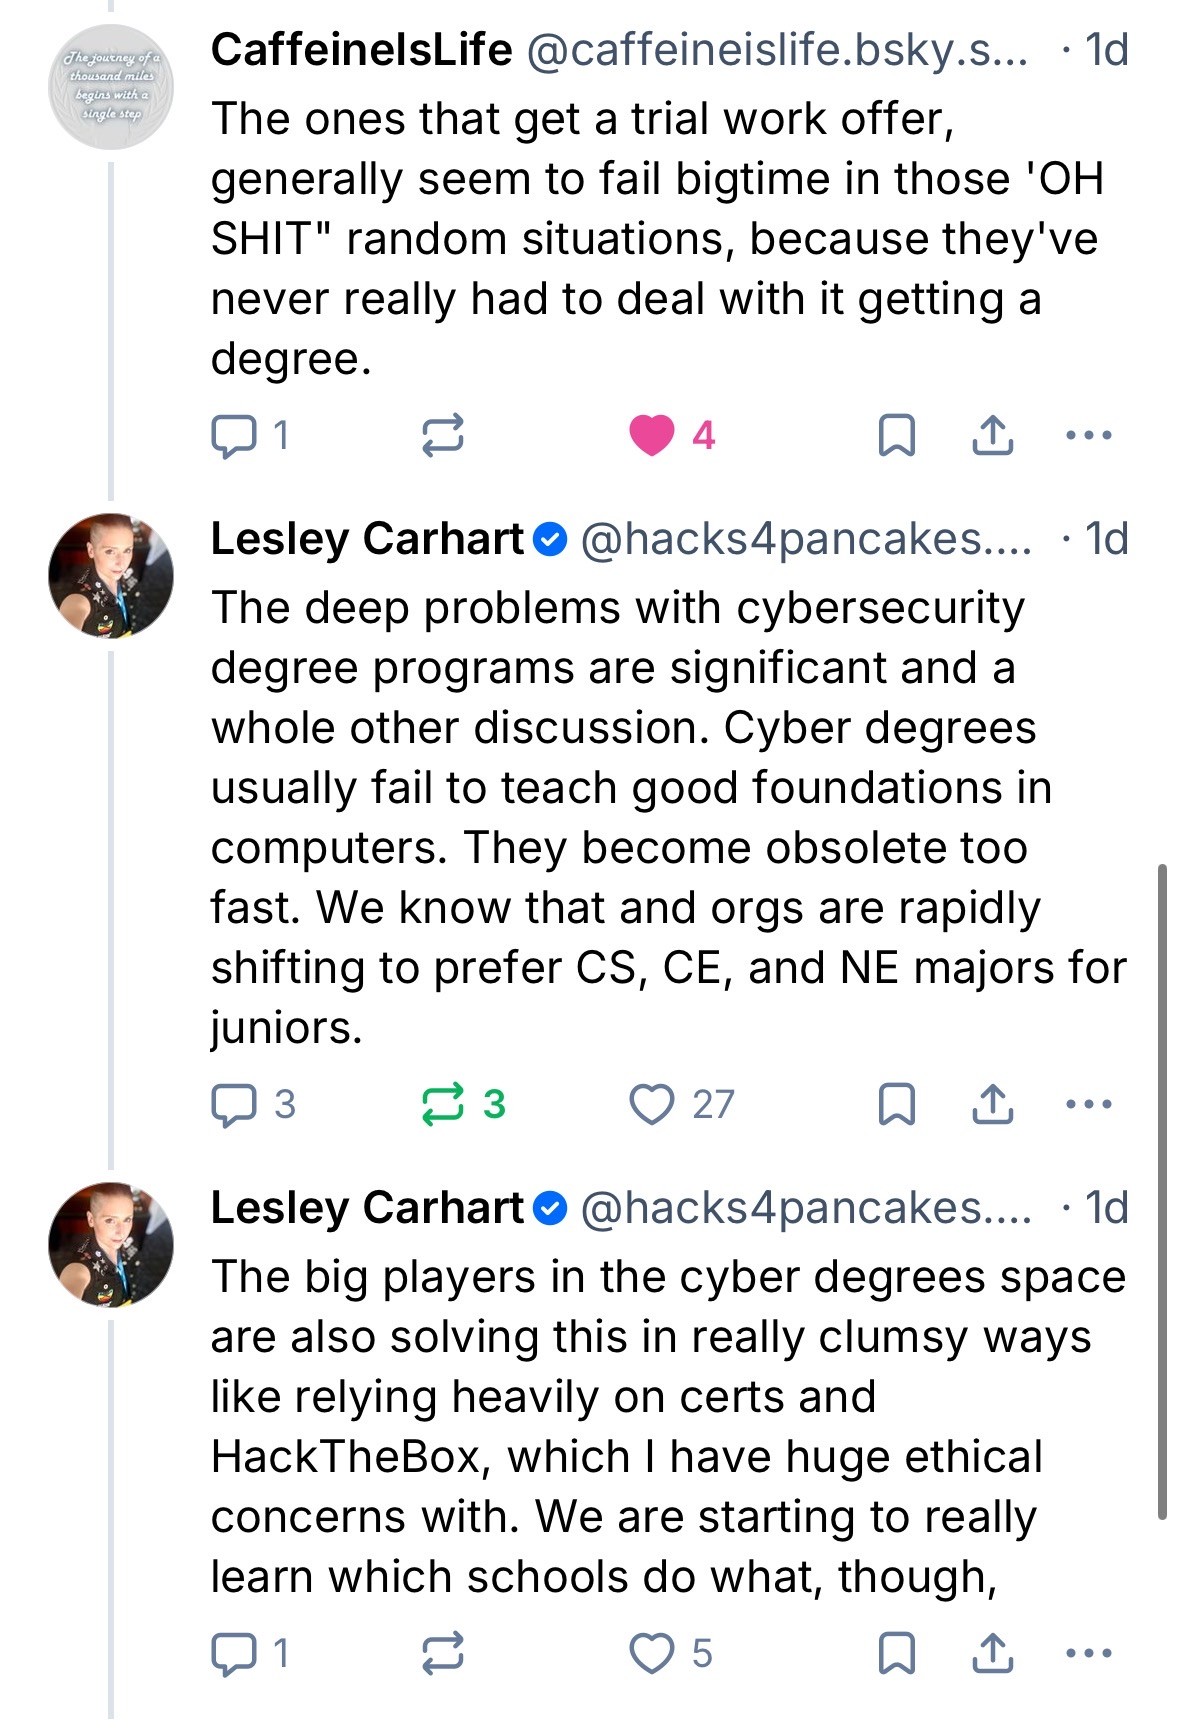Image resolution: width=1179 pixels, height=1730 pixels.
Task: Click CaffeineIsLife's round avatar image
Action: coord(111,88)
